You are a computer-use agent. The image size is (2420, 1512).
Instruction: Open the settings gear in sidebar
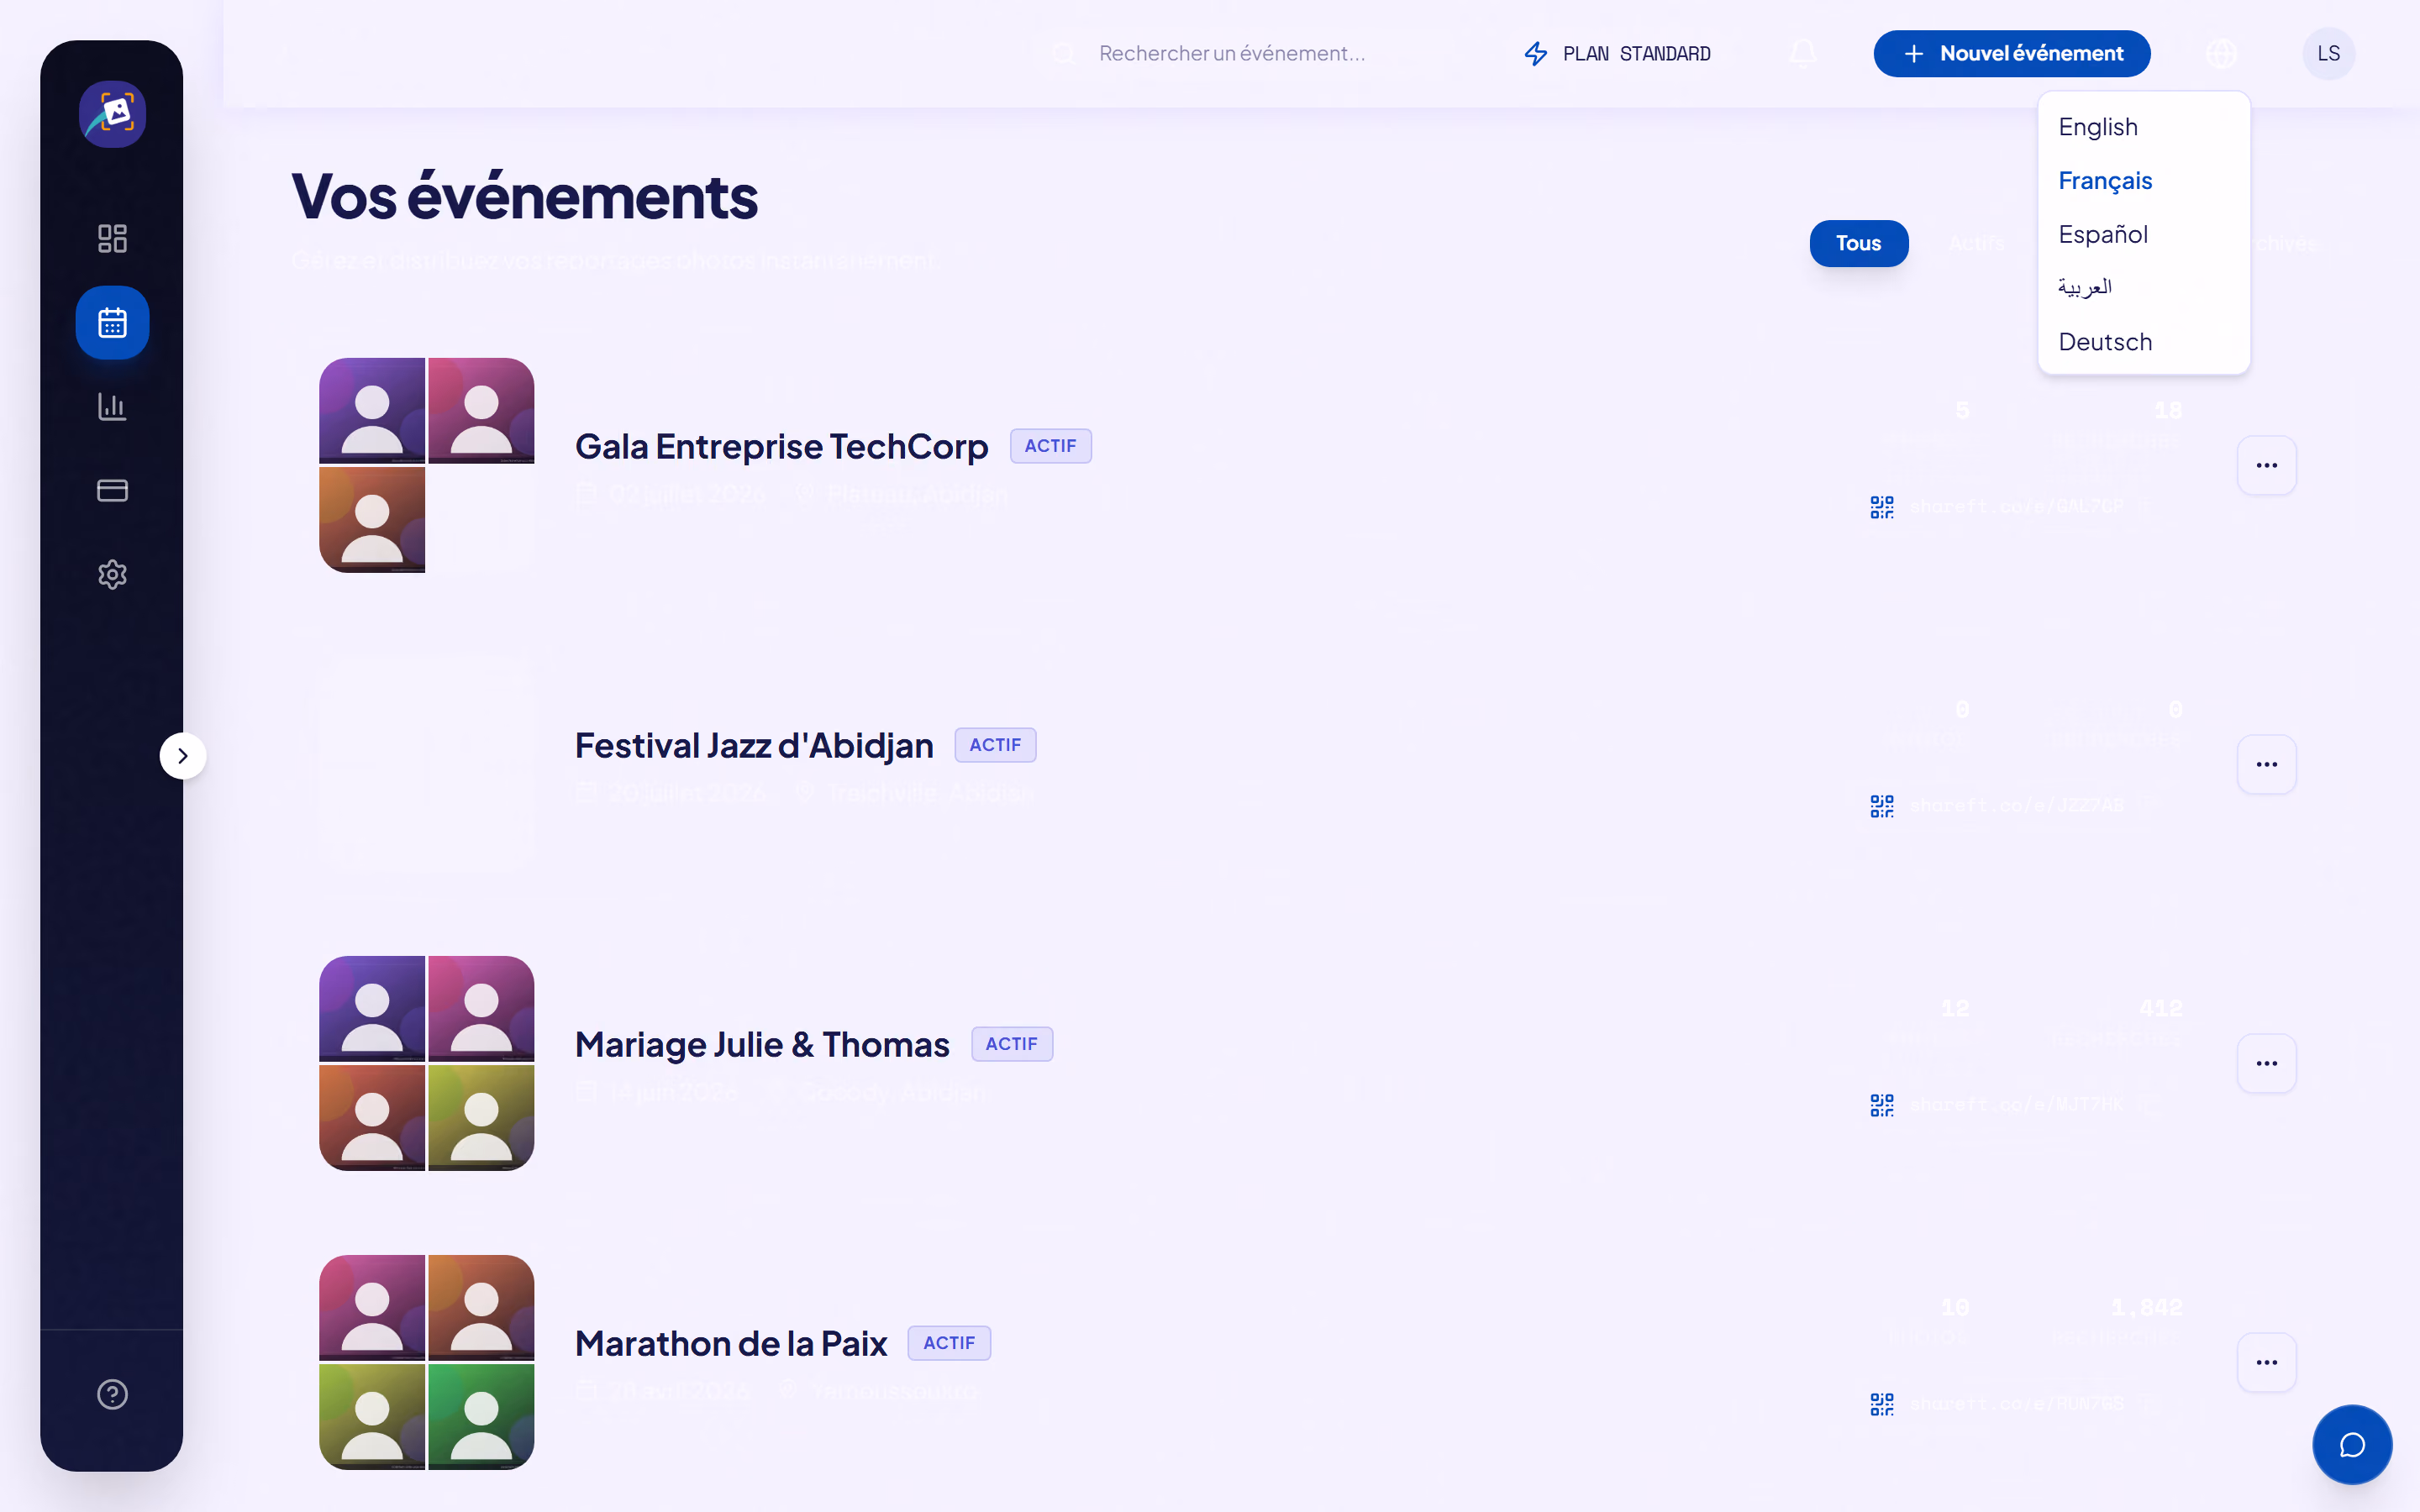tap(112, 574)
